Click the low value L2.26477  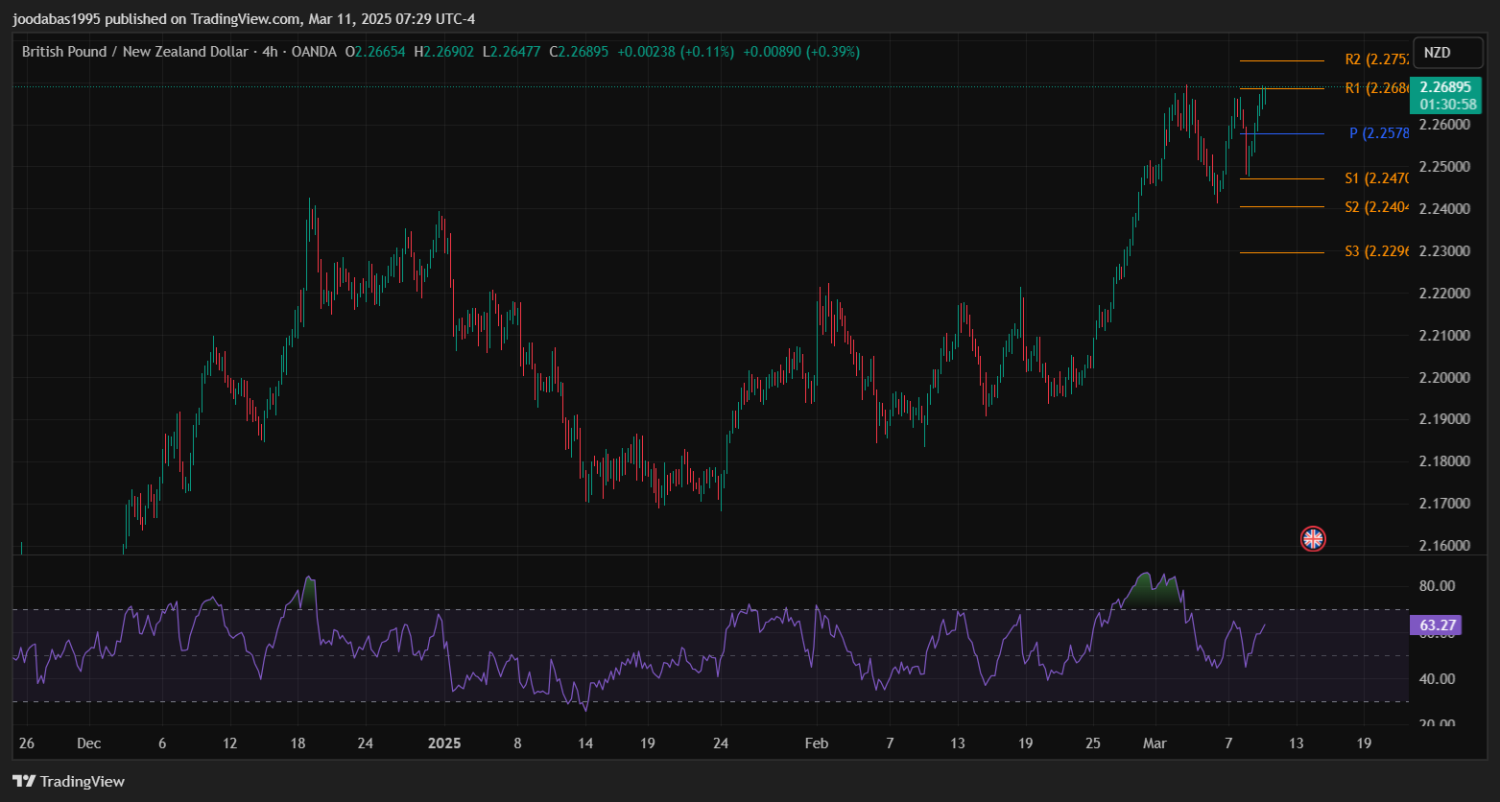point(511,51)
